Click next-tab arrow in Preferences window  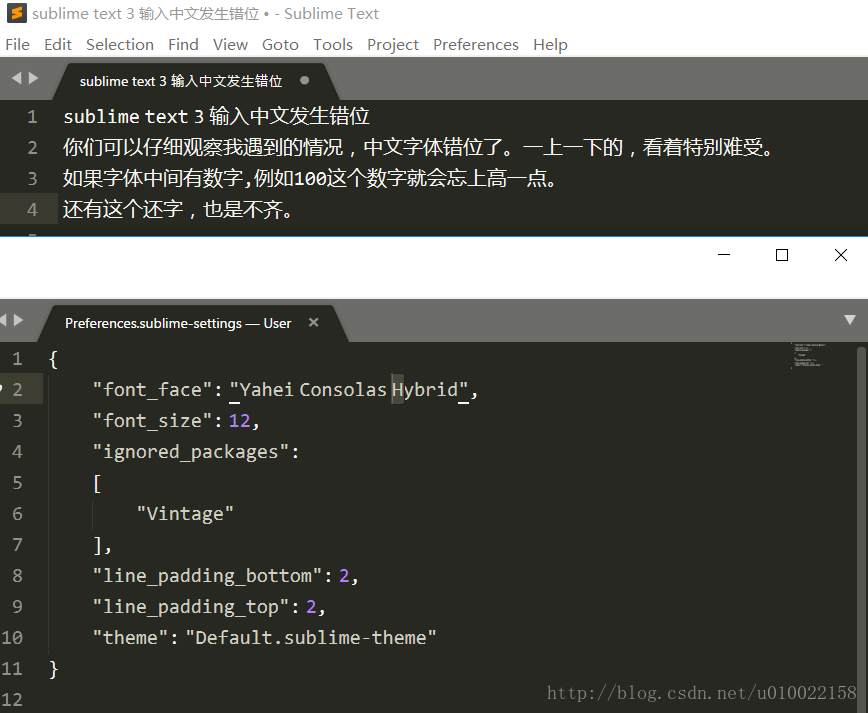(x=19, y=320)
